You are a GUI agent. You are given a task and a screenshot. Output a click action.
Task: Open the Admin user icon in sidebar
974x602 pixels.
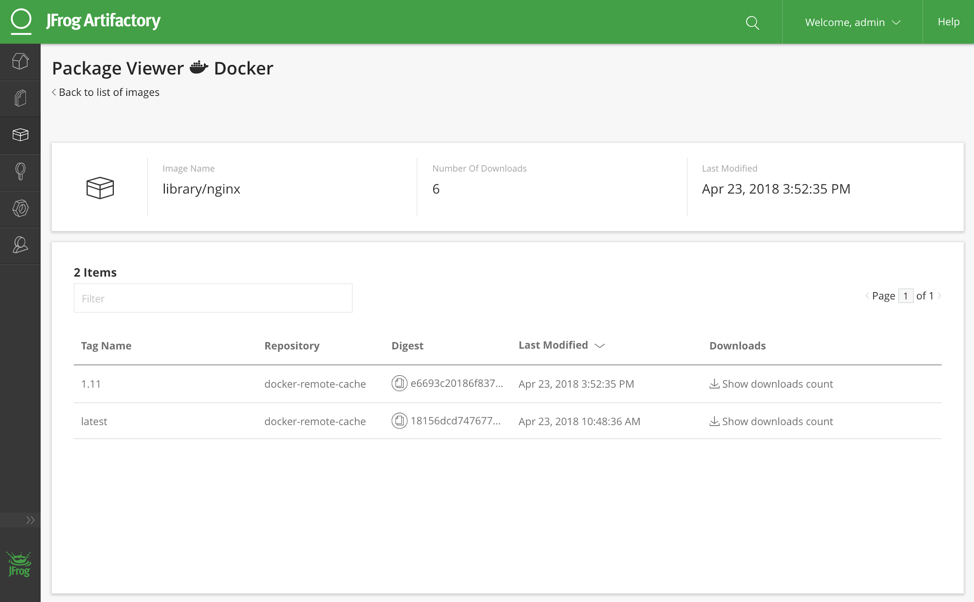20,245
